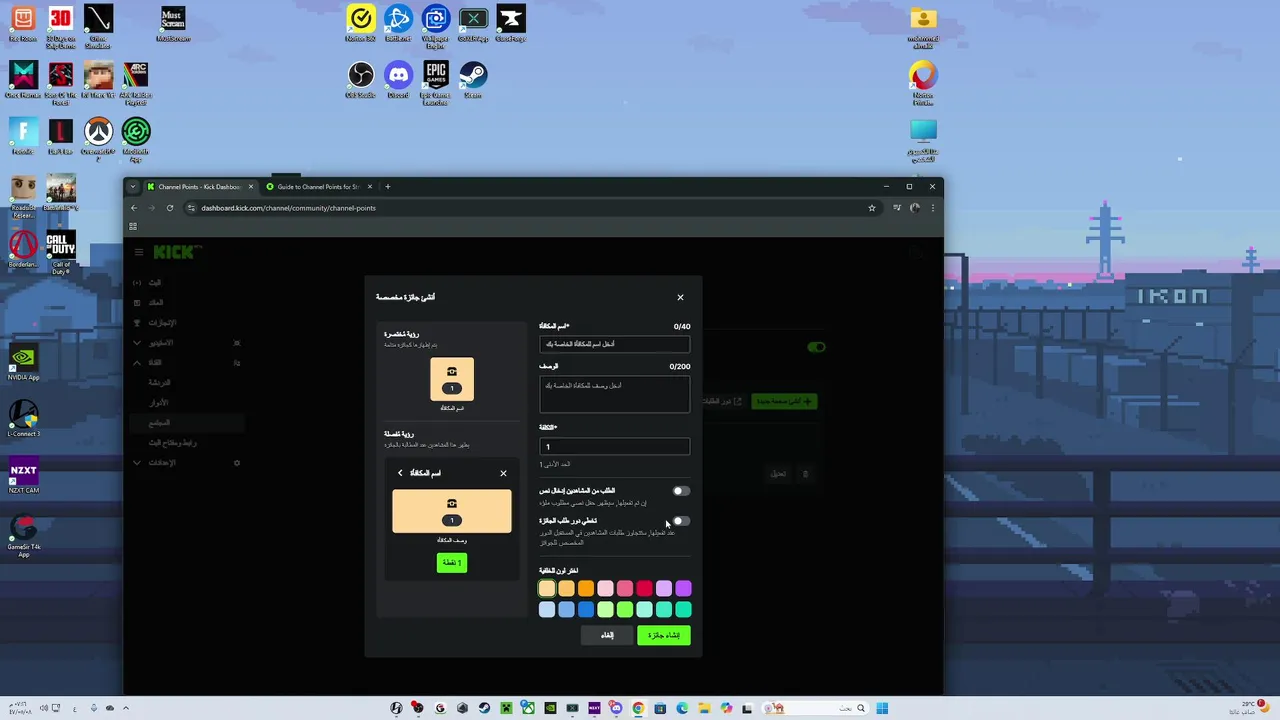Go back in browser history

coord(134,208)
